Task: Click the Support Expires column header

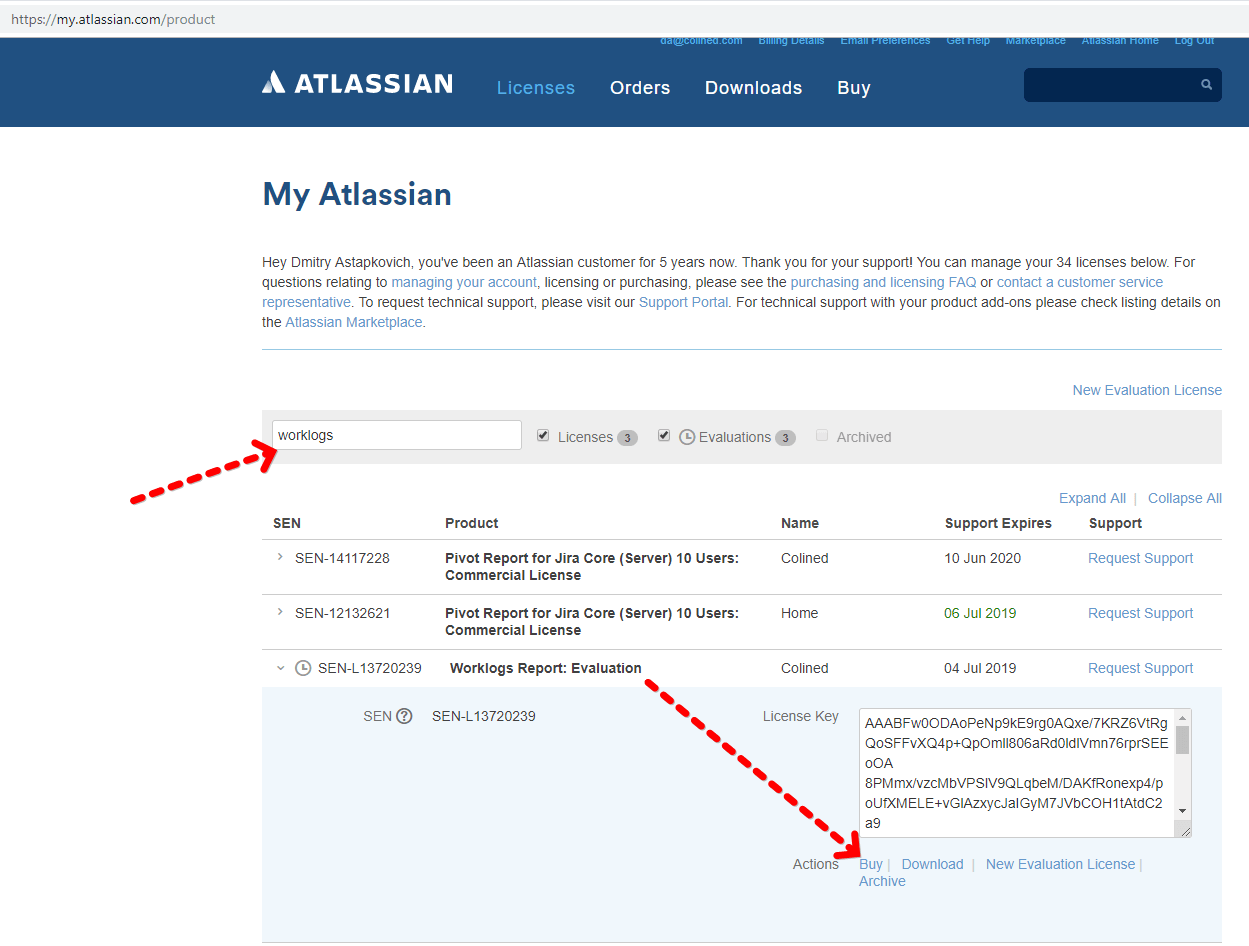Action: 998,523
